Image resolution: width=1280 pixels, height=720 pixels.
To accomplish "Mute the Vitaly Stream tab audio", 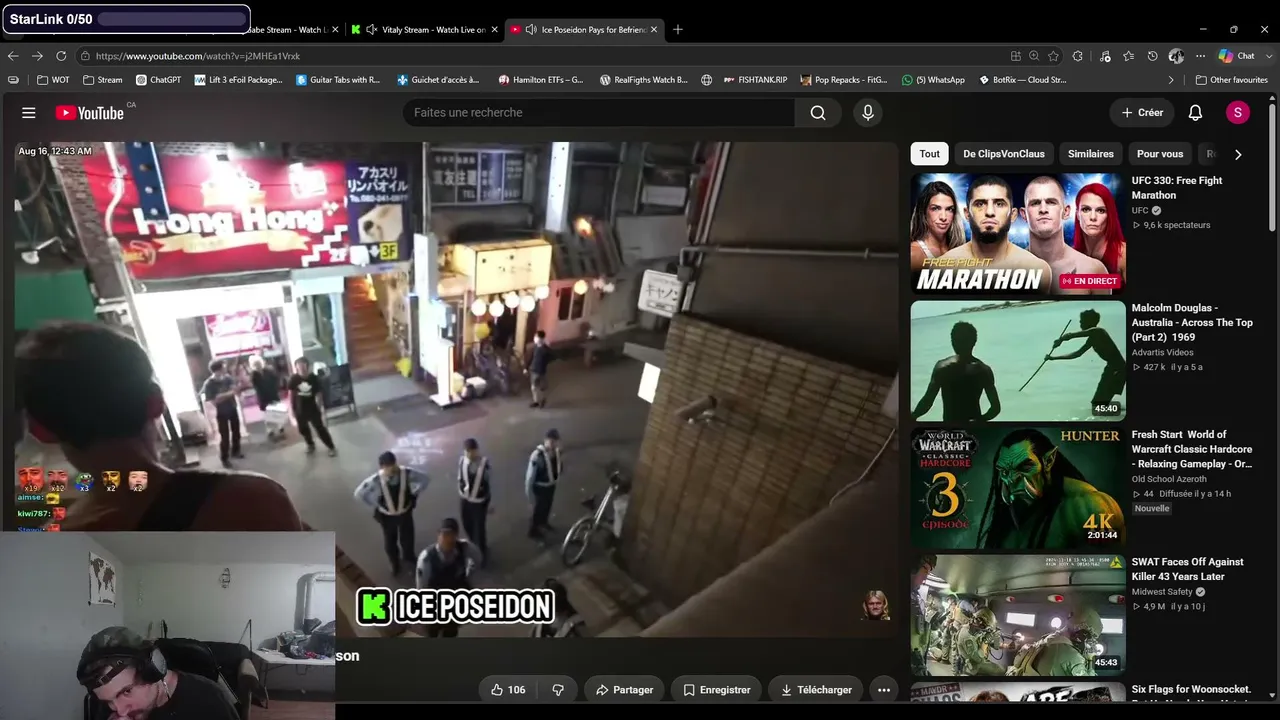I will (x=371, y=30).
